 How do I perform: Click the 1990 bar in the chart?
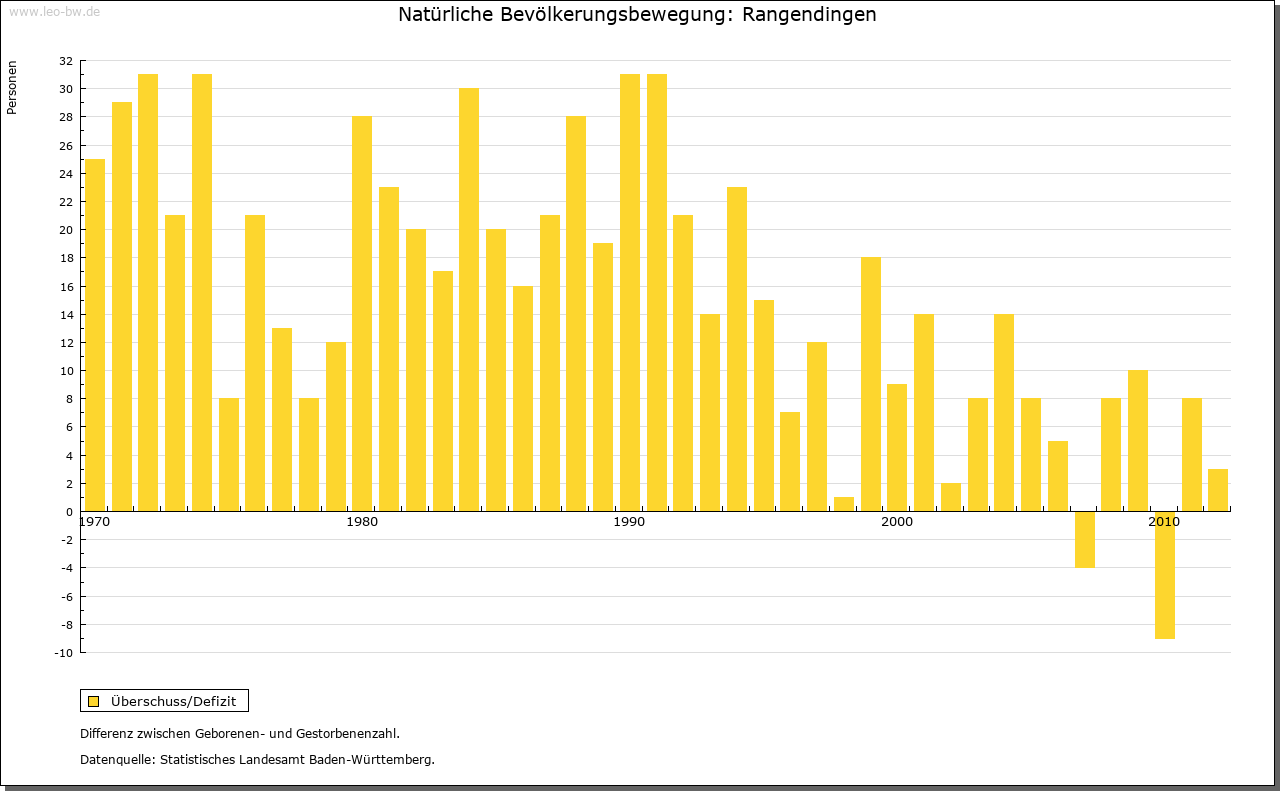(x=629, y=292)
